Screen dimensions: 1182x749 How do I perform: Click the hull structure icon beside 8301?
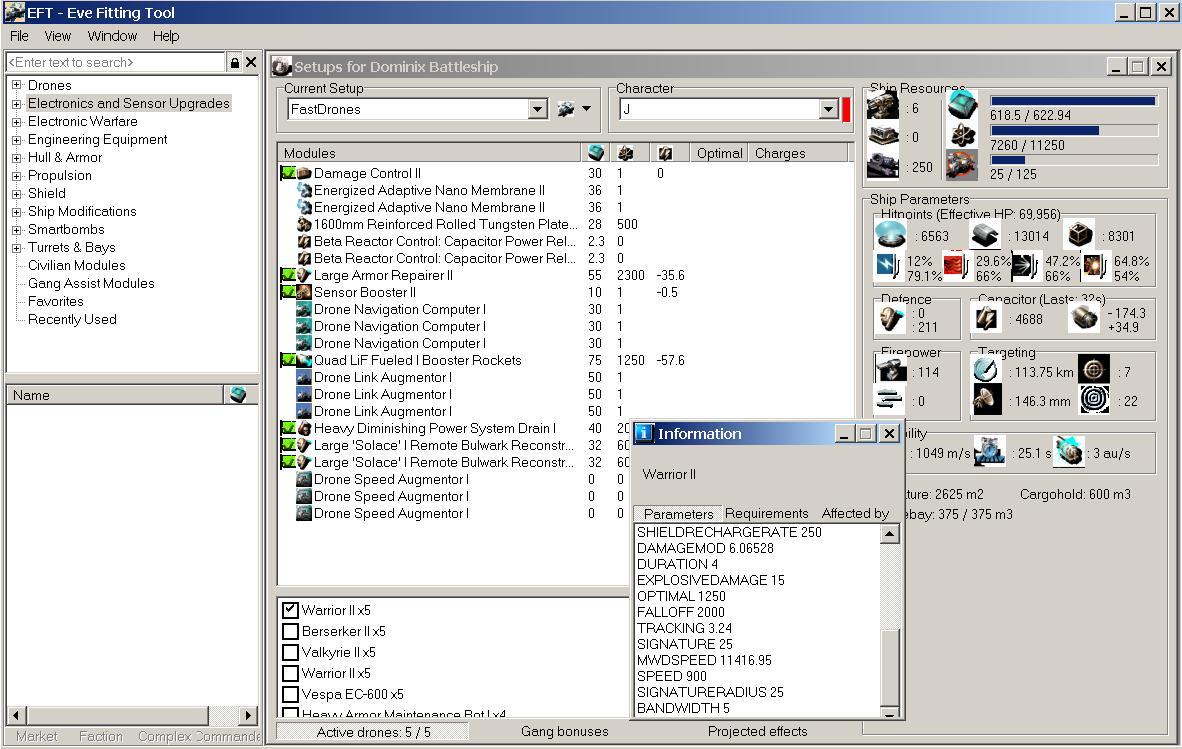(x=1079, y=235)
